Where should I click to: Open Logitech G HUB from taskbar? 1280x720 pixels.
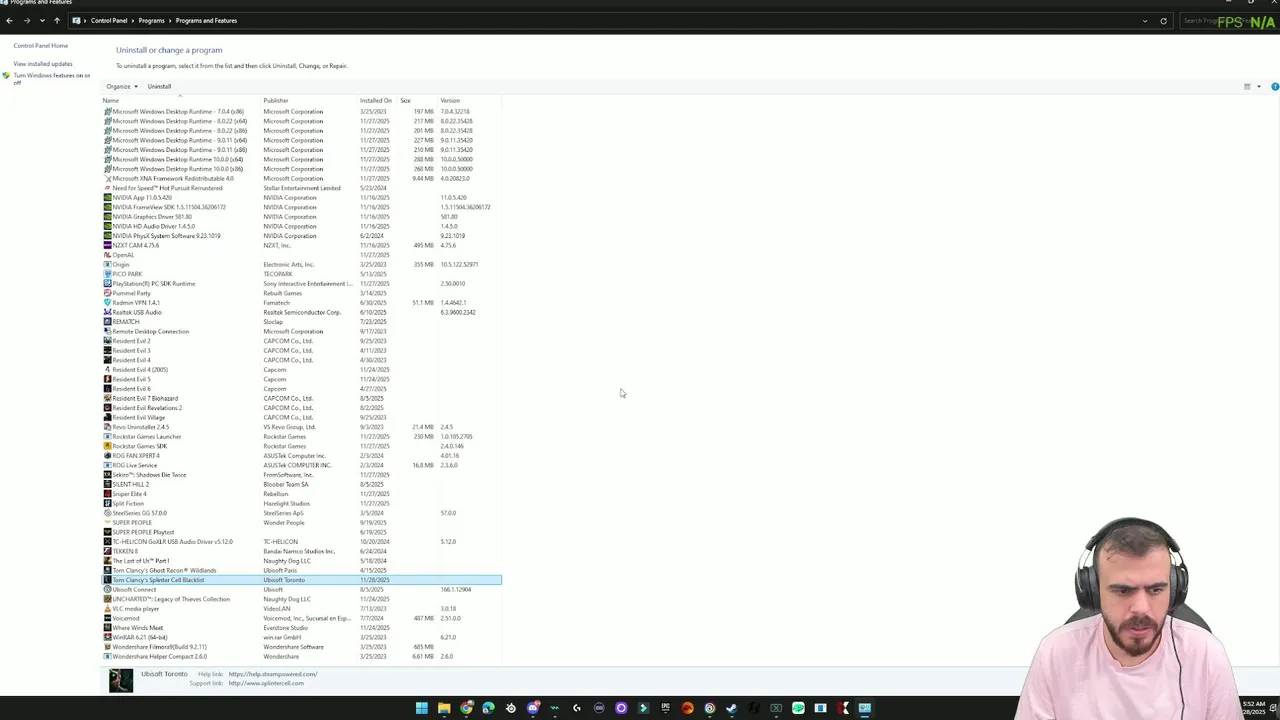pos(577,708)
